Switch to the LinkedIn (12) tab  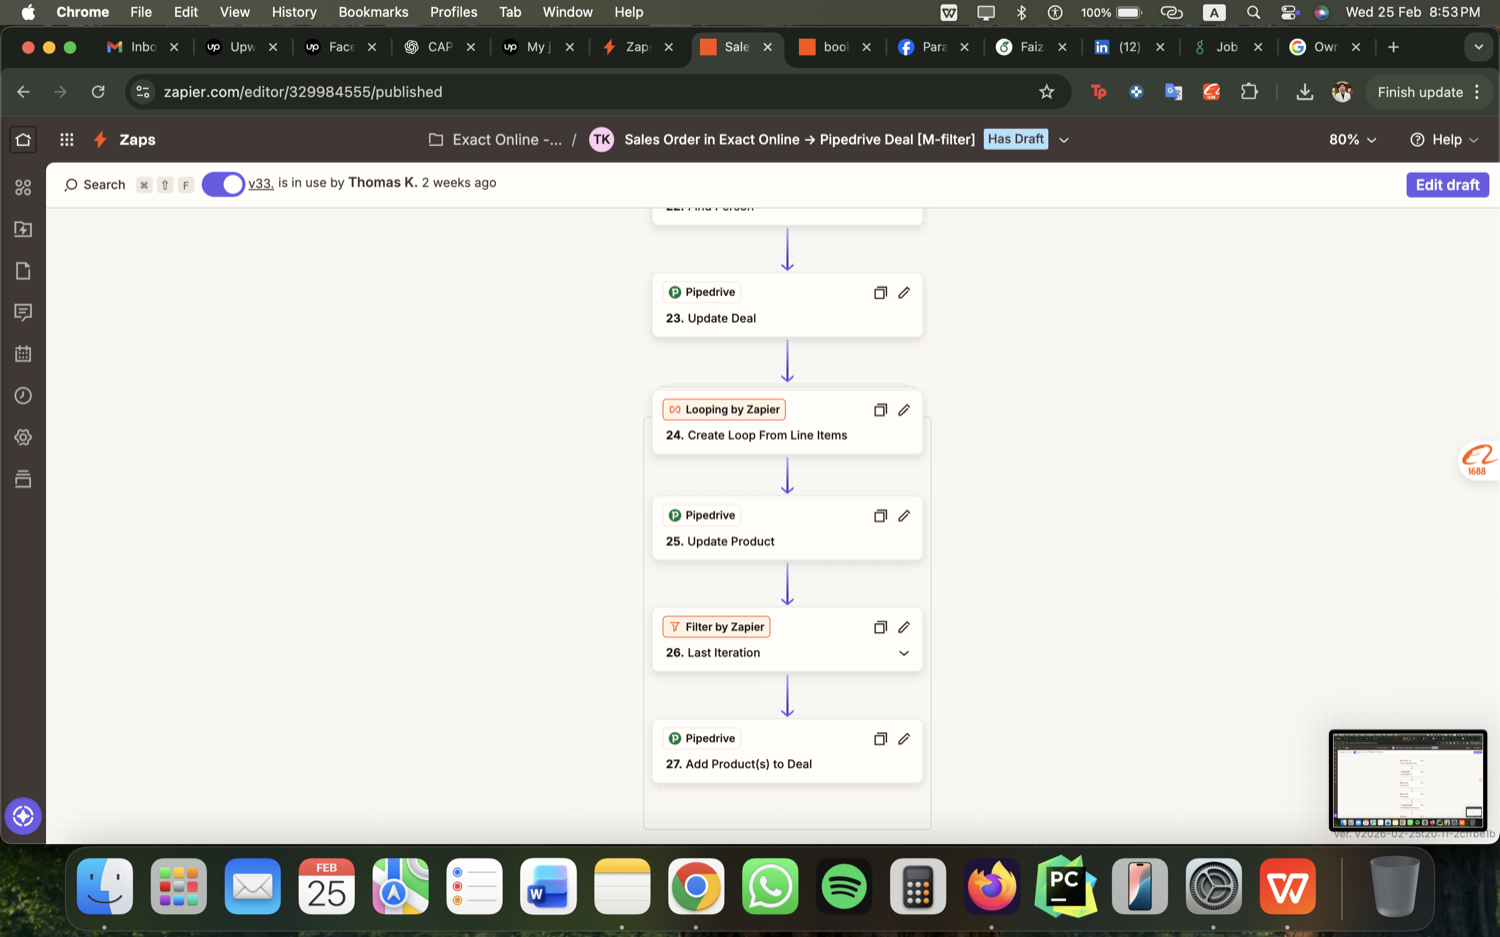coord(1128,47)
